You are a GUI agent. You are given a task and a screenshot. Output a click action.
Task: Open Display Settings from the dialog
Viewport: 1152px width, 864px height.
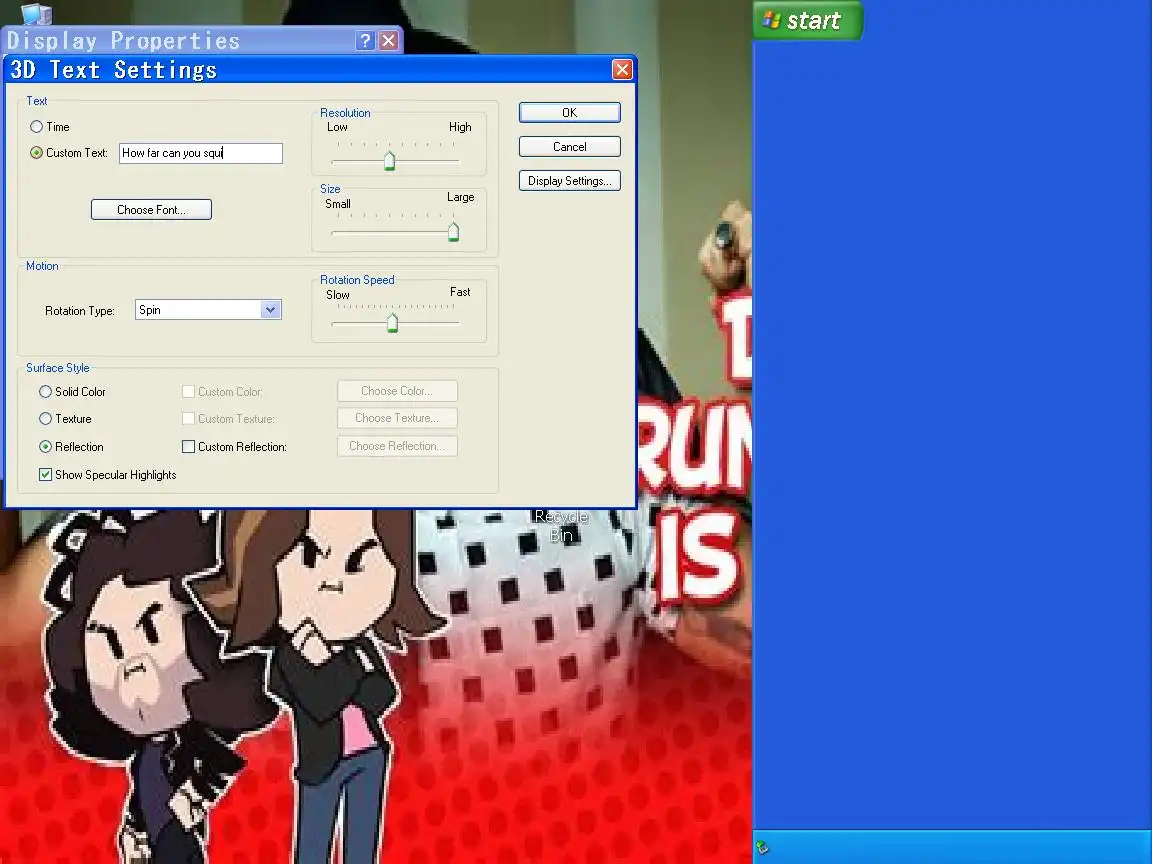(x=569, y=181)
